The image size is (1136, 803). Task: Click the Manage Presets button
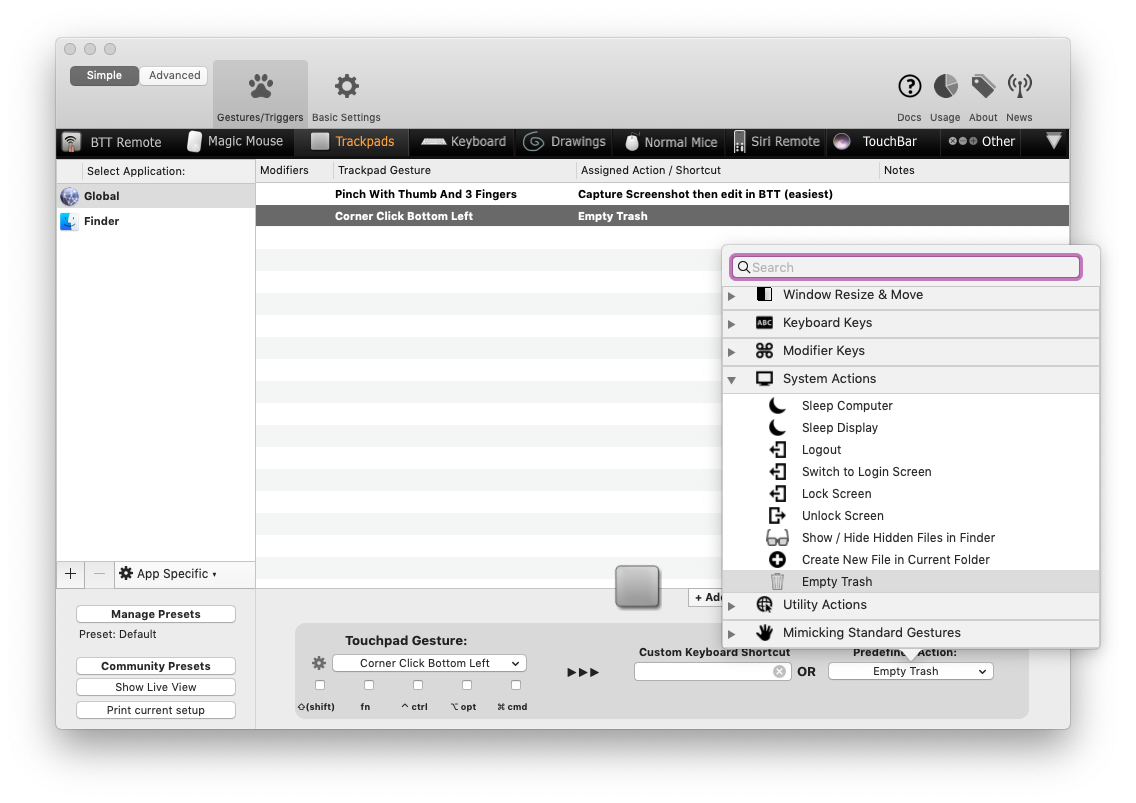[x=156, y=614]
